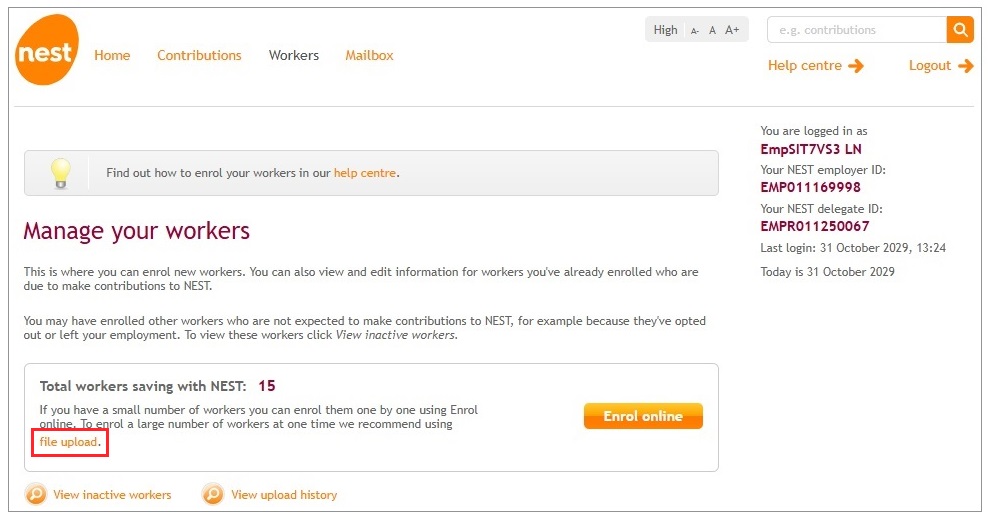This screenshot has width=988, height=515.
Task: Click into the search input field
Action: pos(857,30)
